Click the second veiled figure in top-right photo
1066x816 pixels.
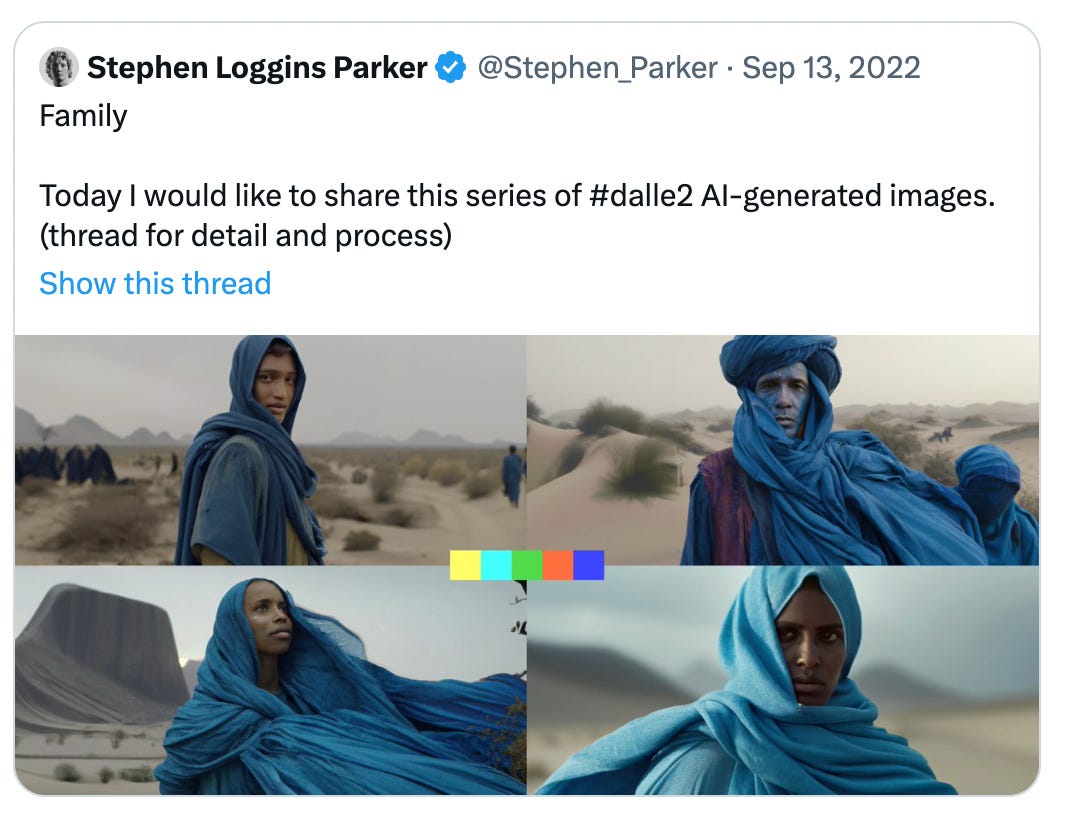pos(995,503)
